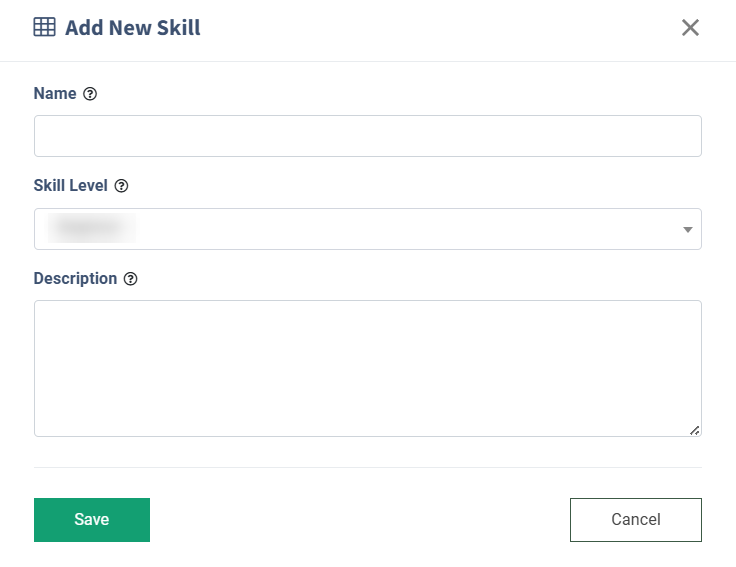Select the blurred value in Skill Level
This screenshot has height=567, width=736.
[x=89, y=229]
